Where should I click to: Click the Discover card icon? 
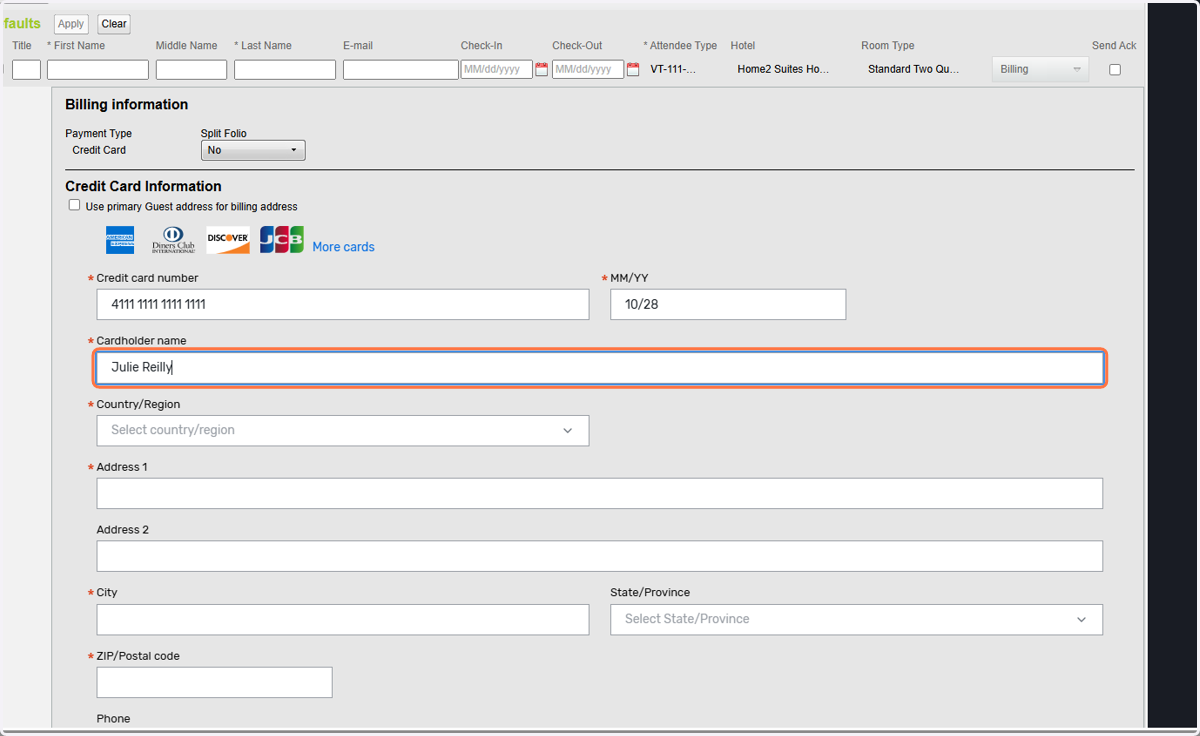(228, 240)
